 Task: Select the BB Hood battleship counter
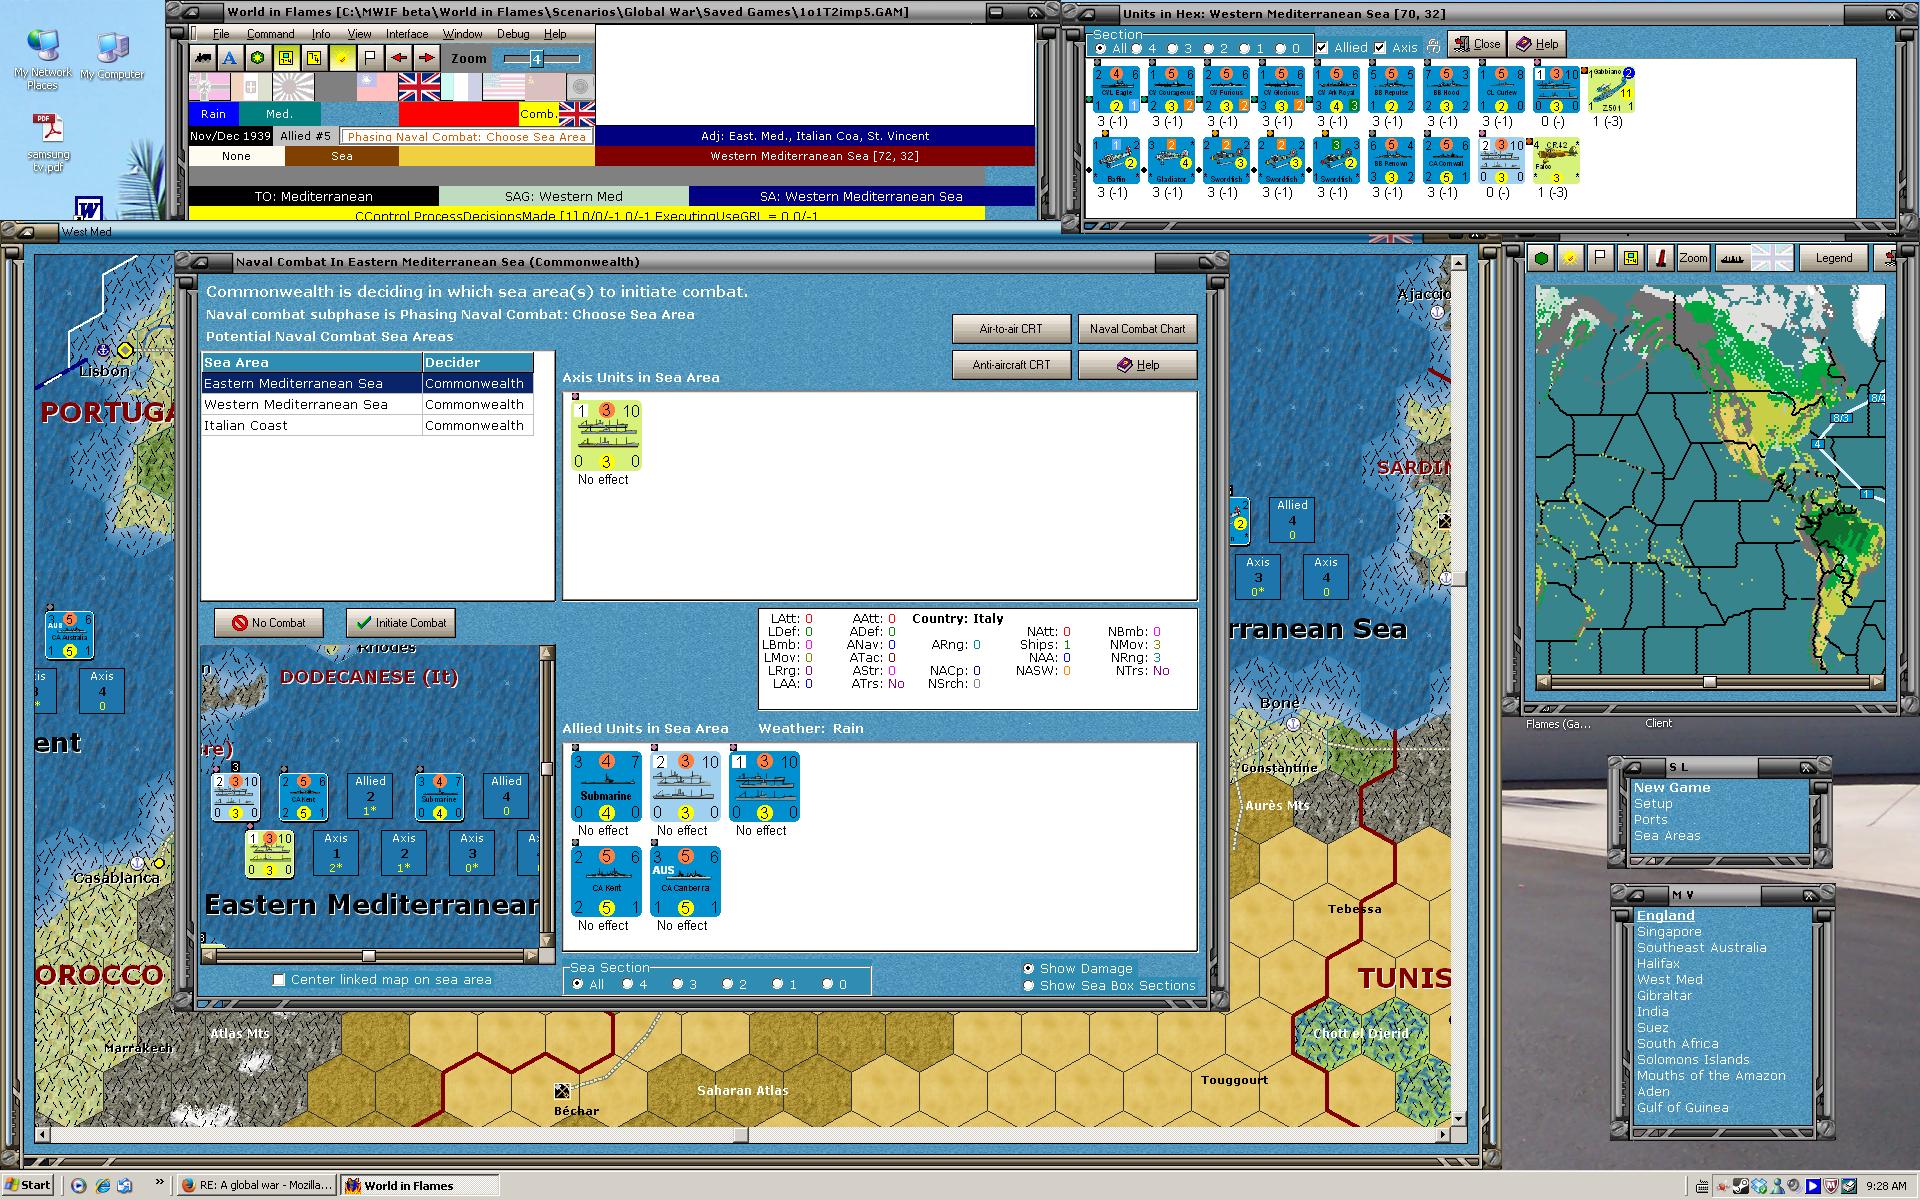click(x=1446, y=90)
